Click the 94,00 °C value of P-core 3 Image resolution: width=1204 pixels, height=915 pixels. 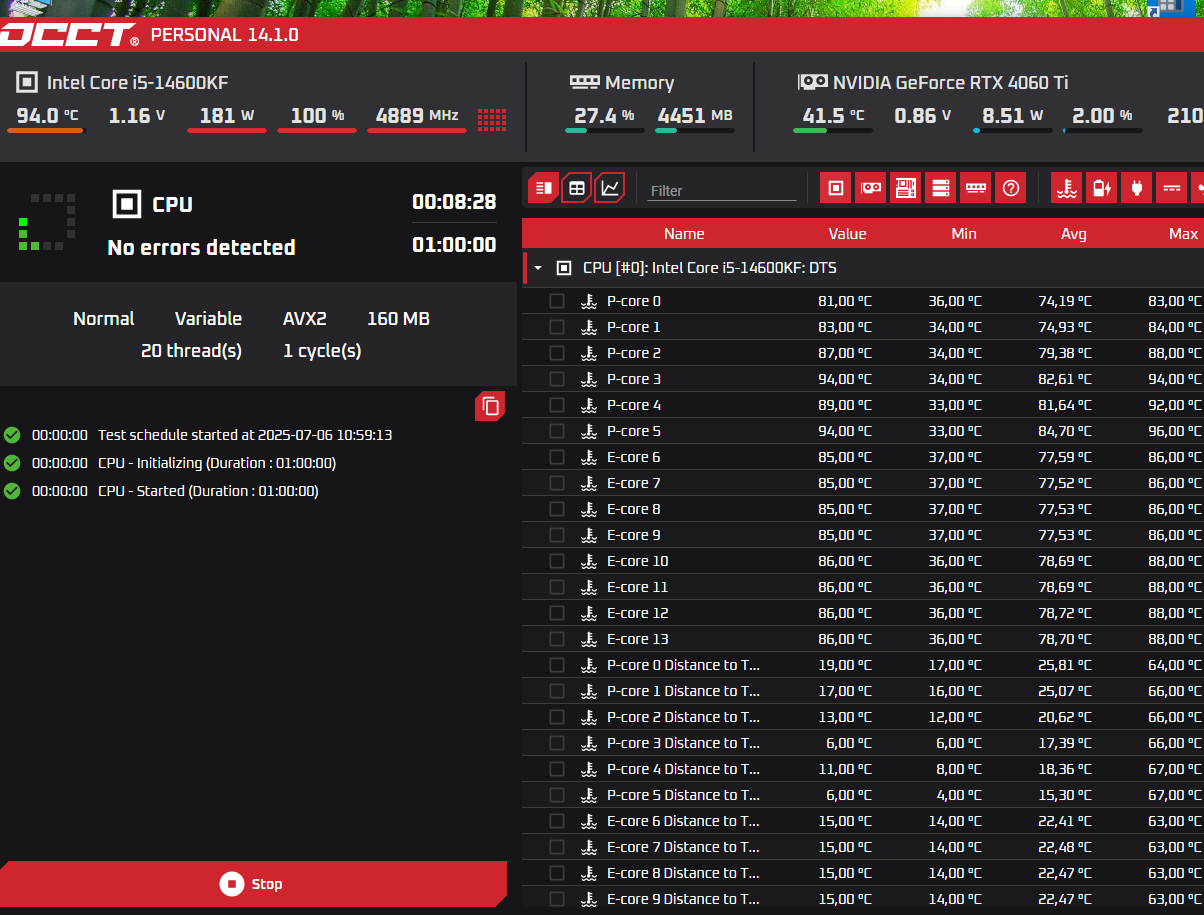click(845, 379)
